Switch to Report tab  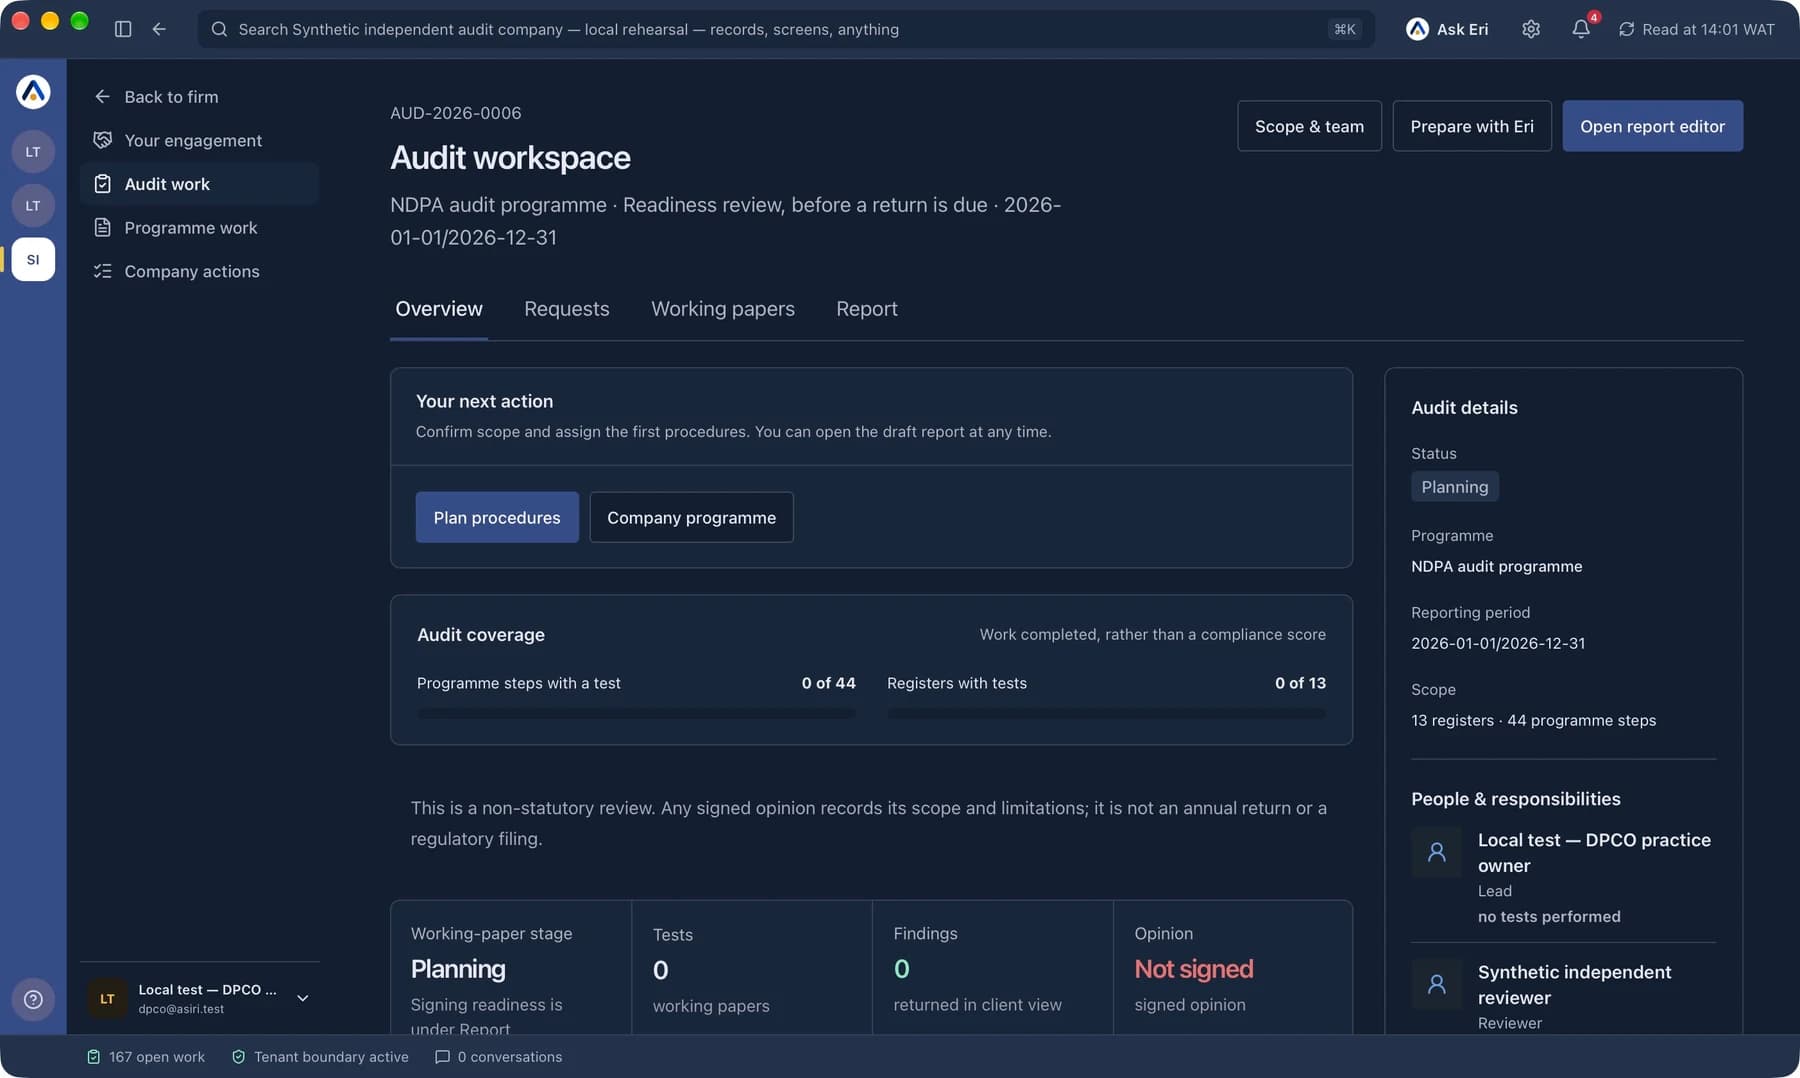867,309
